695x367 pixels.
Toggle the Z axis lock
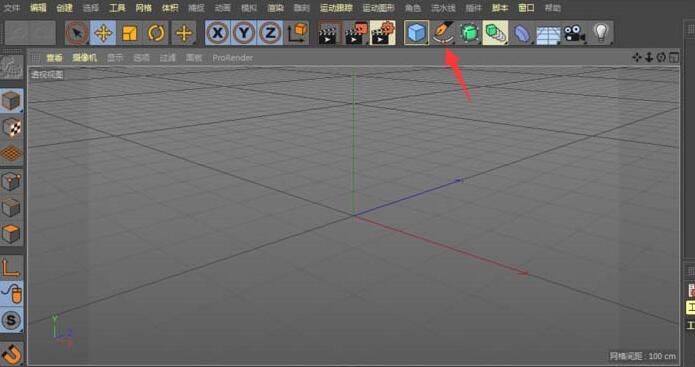[x=270, y=33]
